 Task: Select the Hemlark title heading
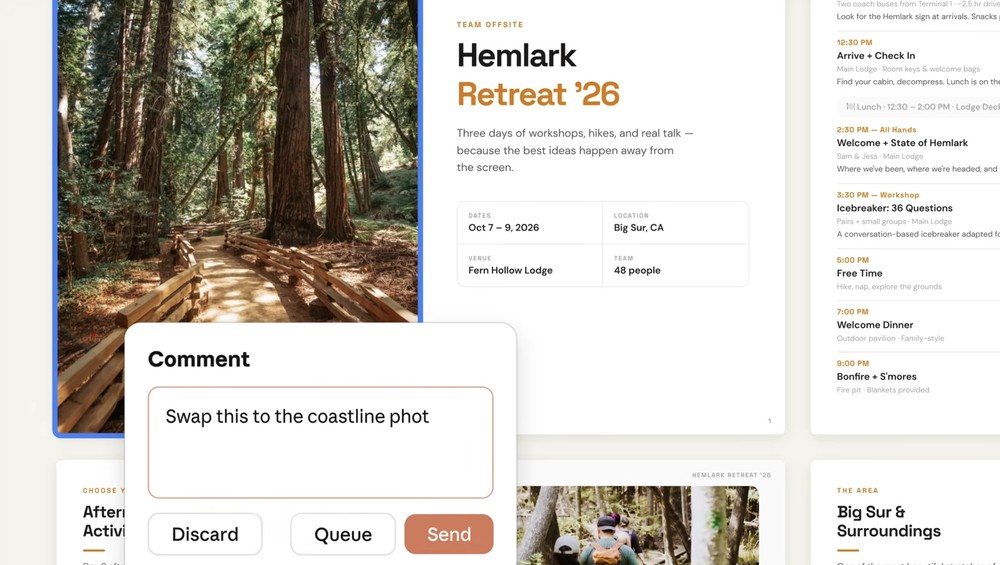point(516,56)
